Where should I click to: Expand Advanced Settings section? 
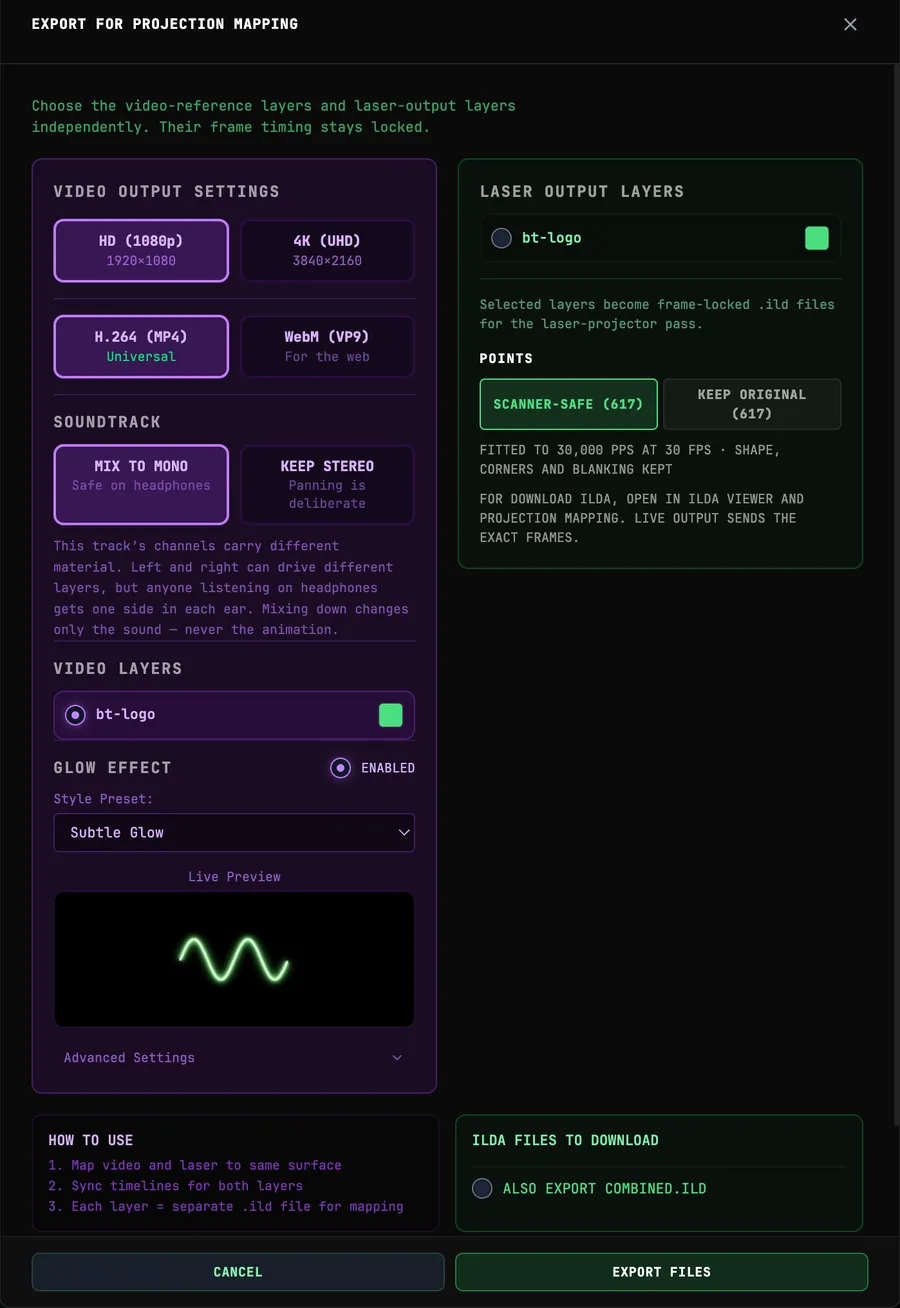point(234,1058)
